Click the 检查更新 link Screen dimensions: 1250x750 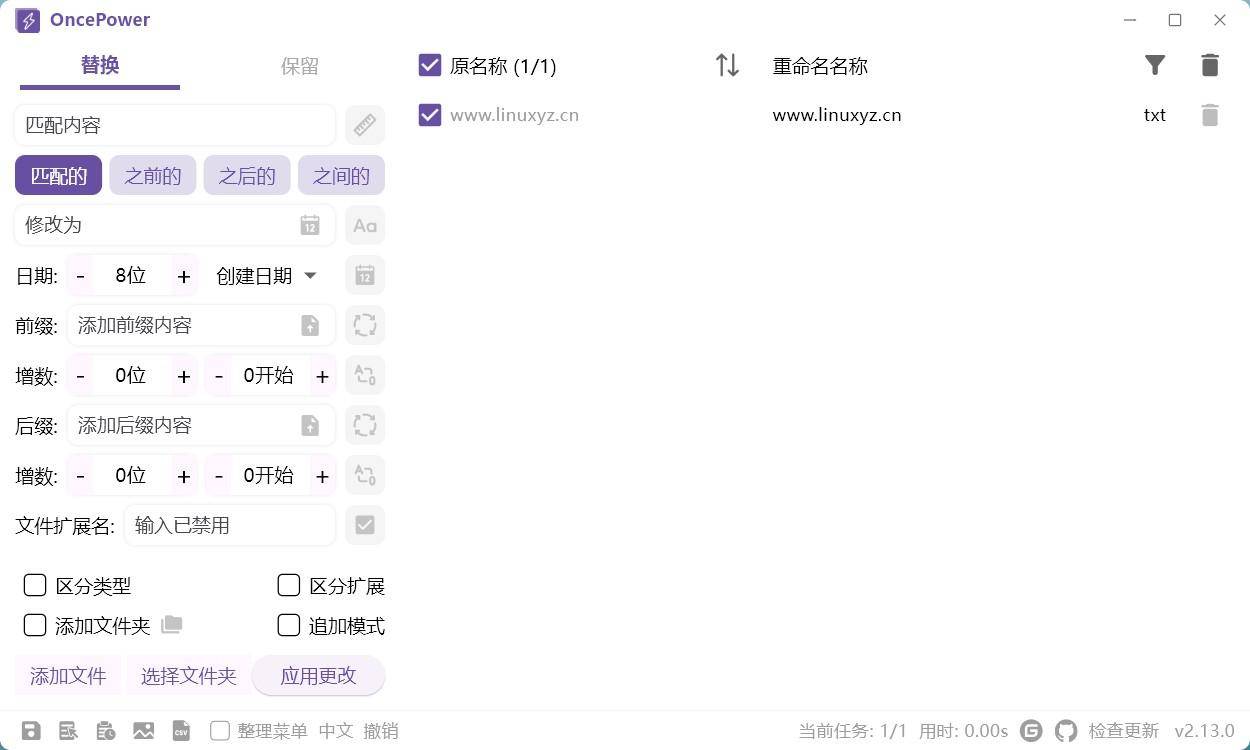1124,731
